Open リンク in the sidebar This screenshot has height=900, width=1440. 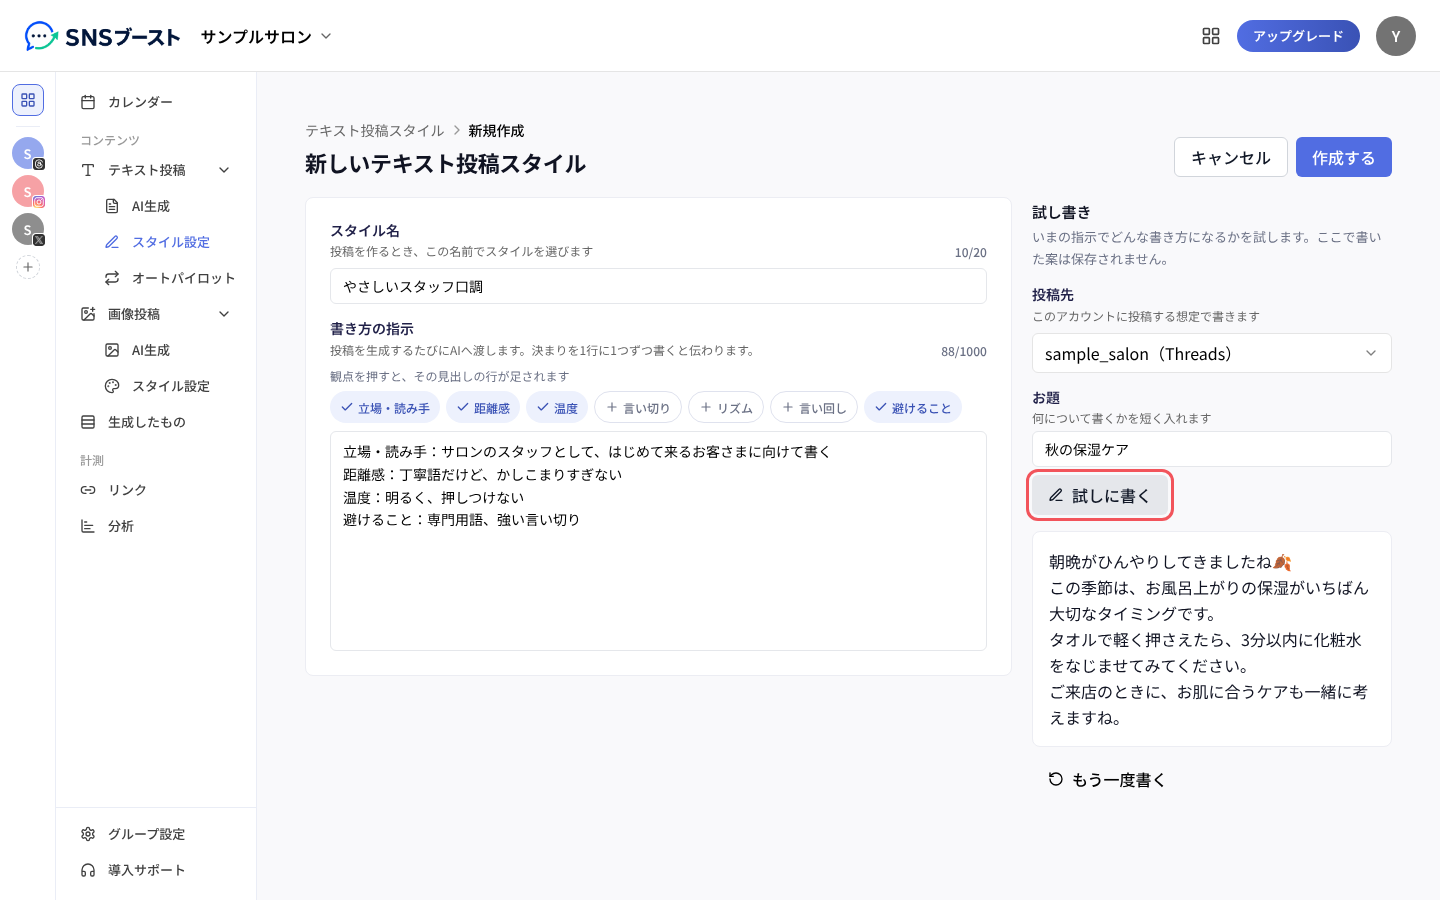pyautogui.click(x=156, y=490)
